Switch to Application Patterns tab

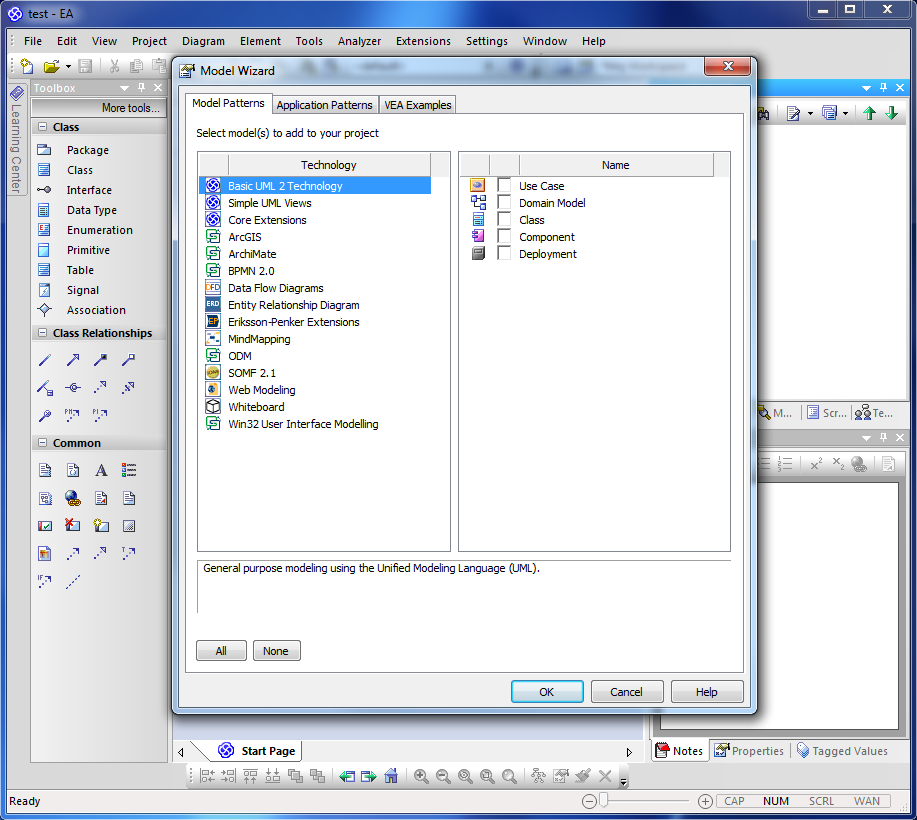(x=325, y=105)
